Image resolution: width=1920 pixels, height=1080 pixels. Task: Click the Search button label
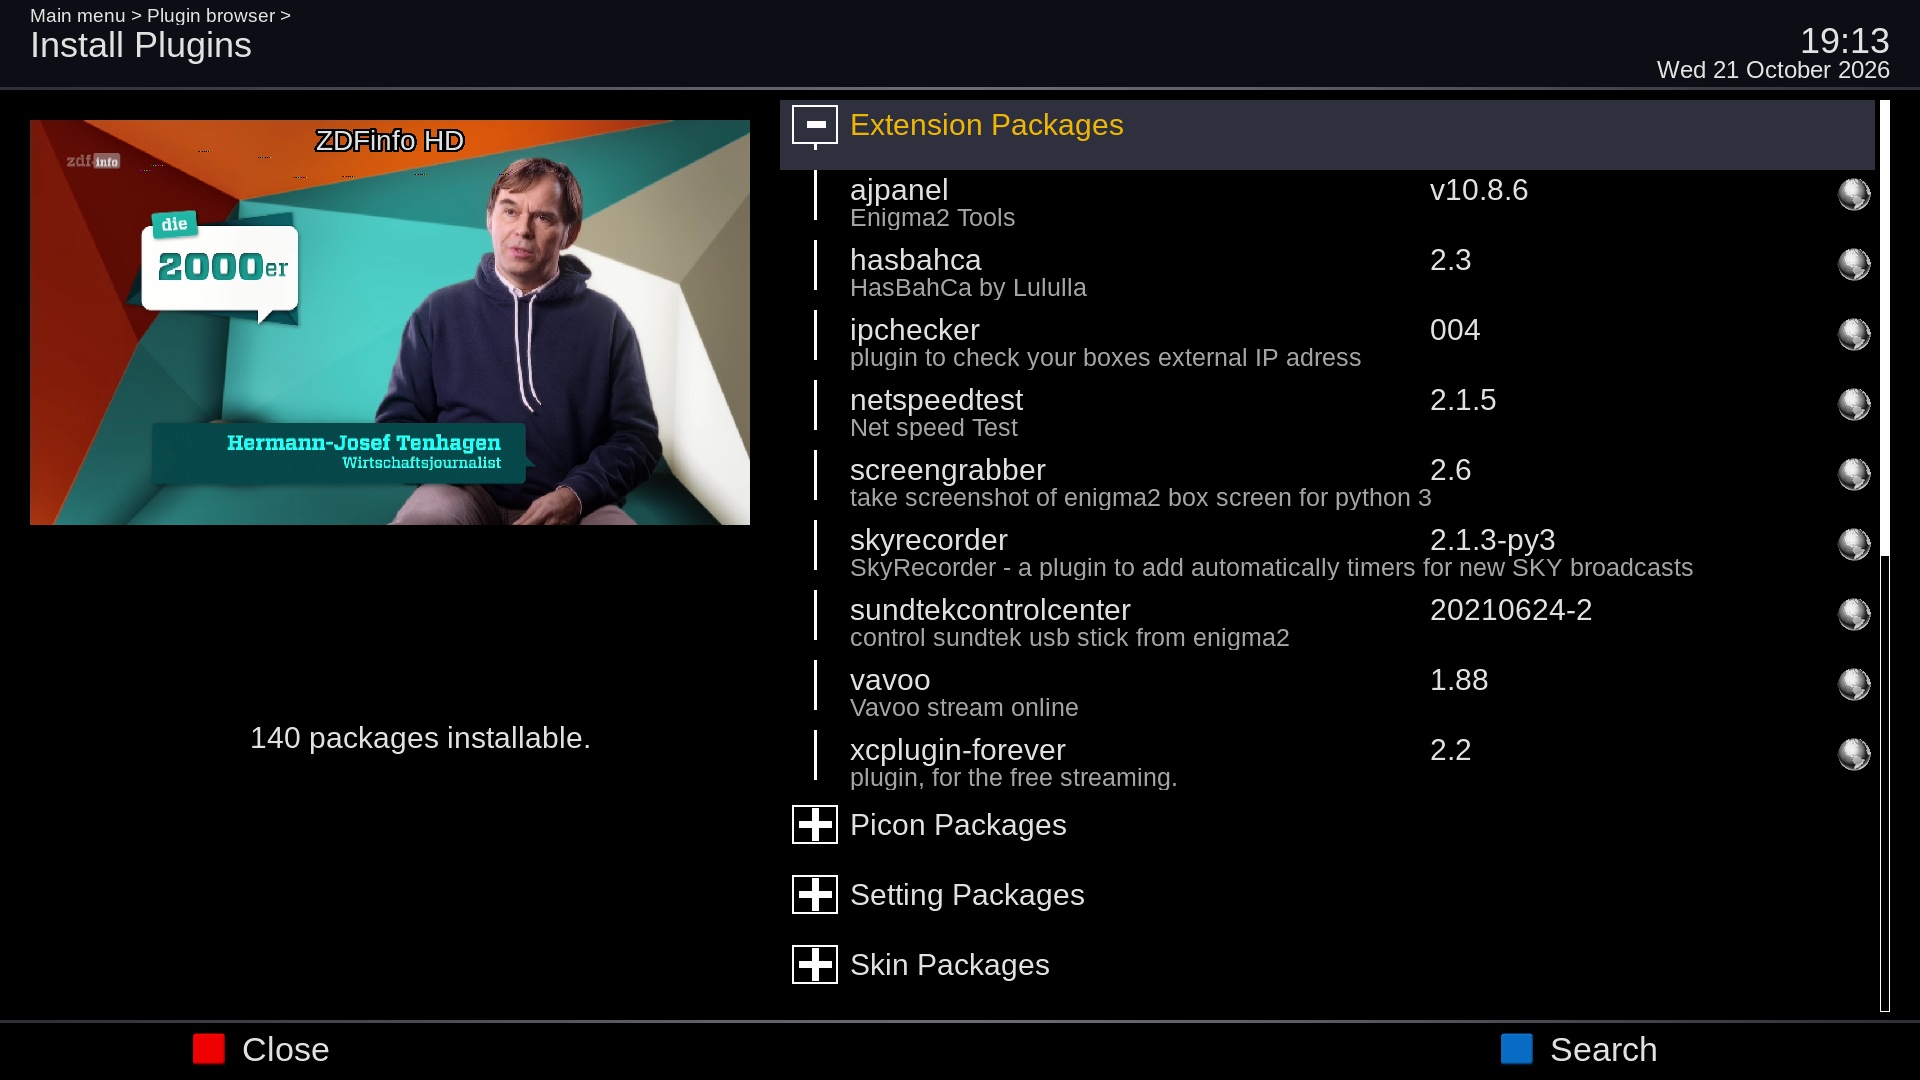[x=1604, y=1050]
